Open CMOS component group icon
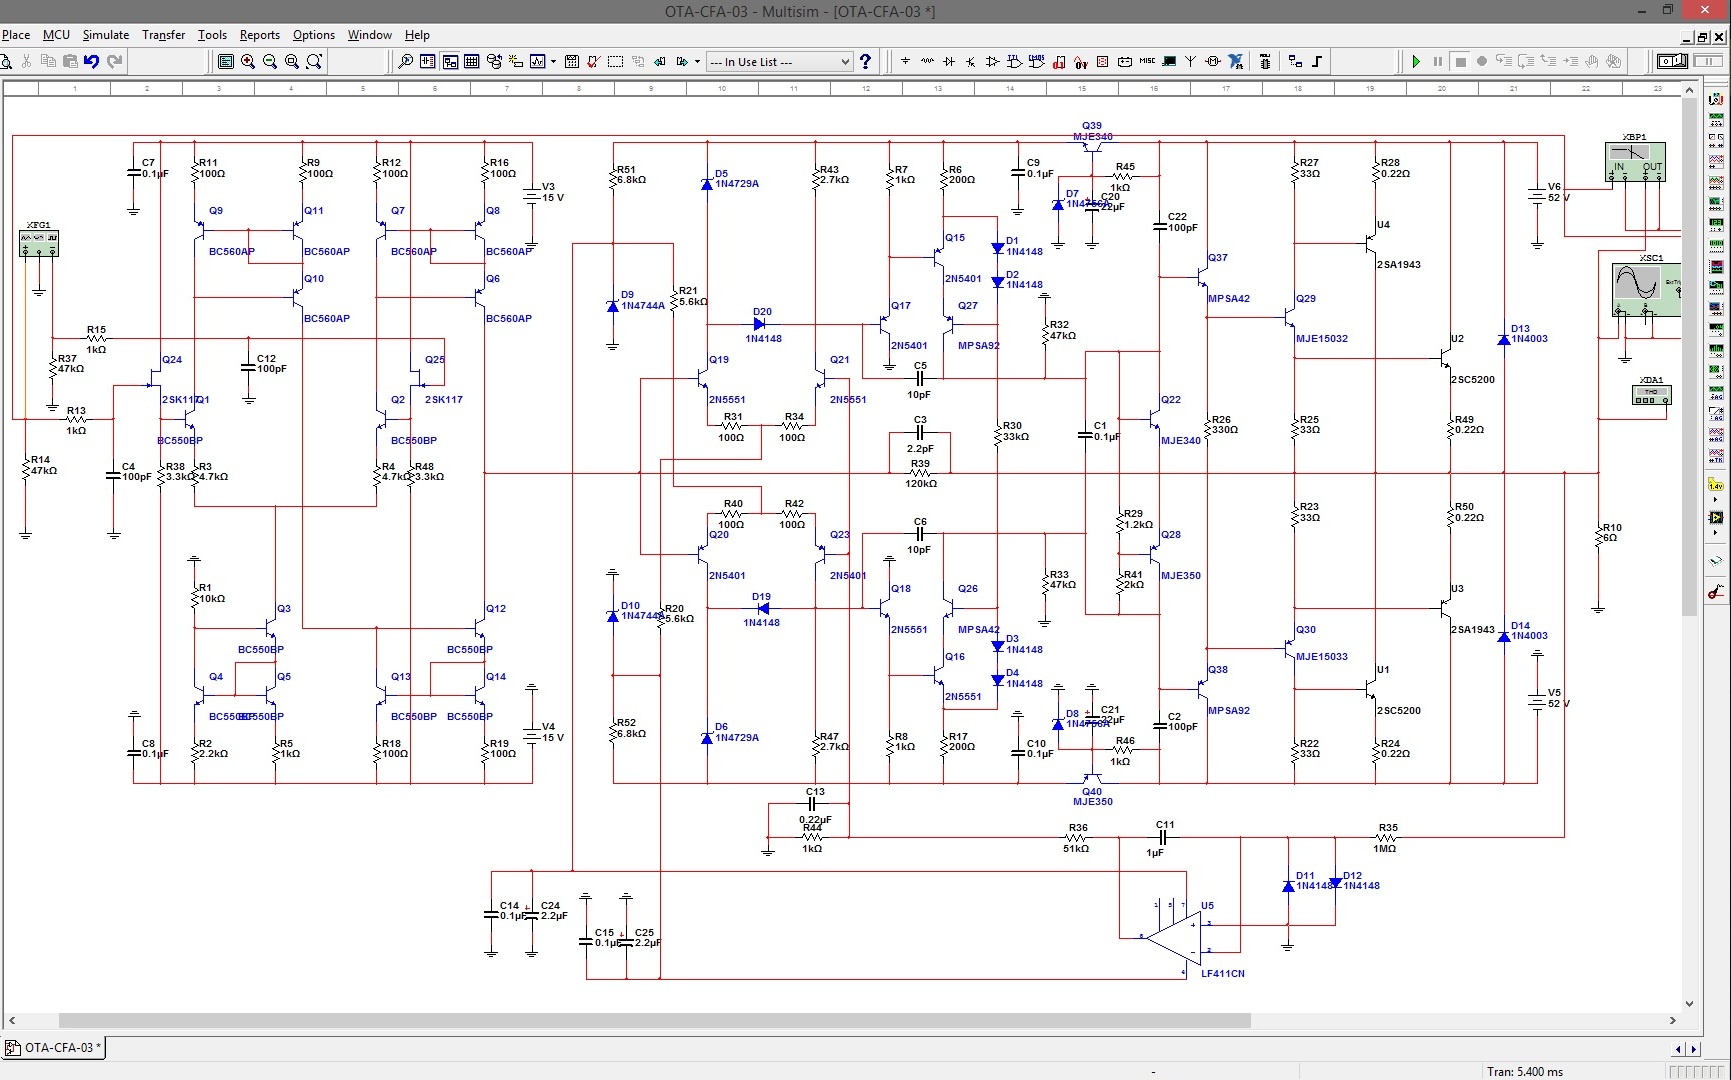 pos(1036,62)
